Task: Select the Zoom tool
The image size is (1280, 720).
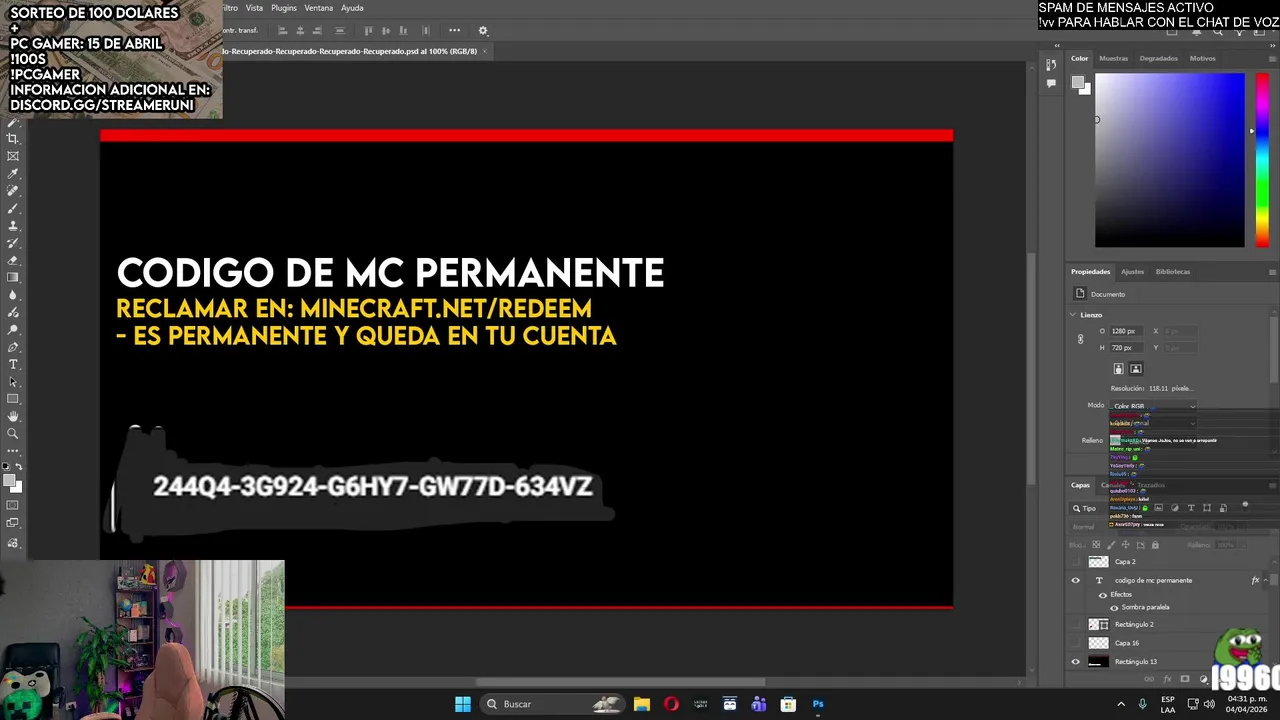Action: [13, 434]
